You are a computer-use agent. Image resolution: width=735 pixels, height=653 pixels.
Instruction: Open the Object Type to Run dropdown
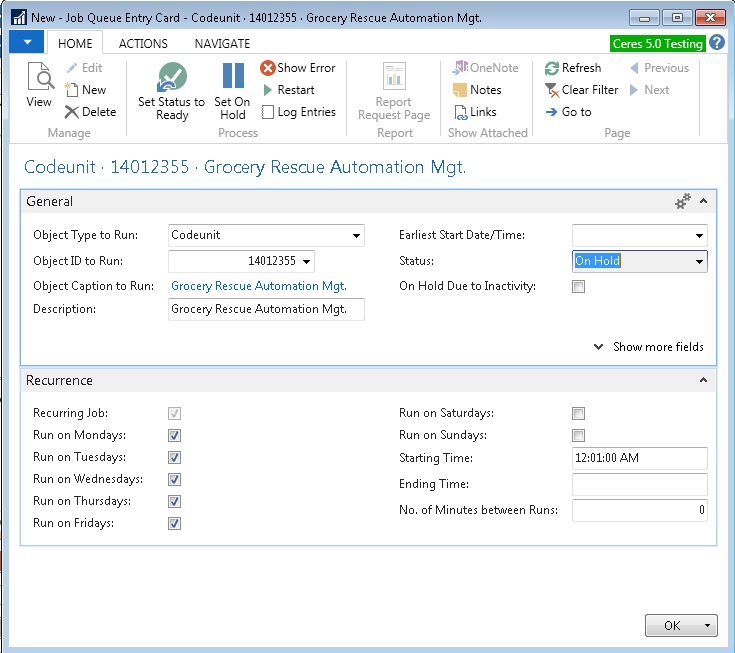[356, 236]
